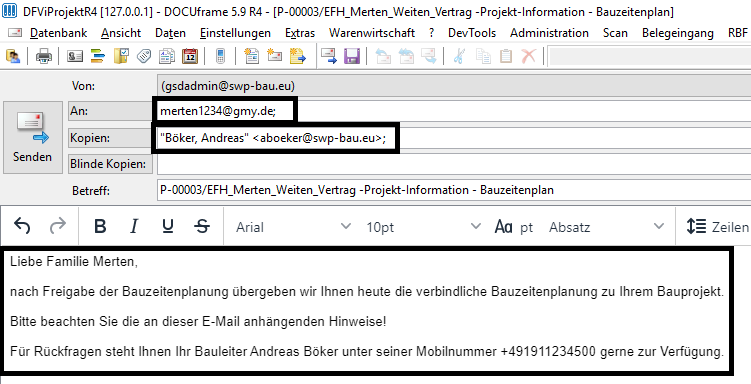Click the mobile phone toolbar icon
The height and width of the screenshot is (384, 751).
(220, 56)
